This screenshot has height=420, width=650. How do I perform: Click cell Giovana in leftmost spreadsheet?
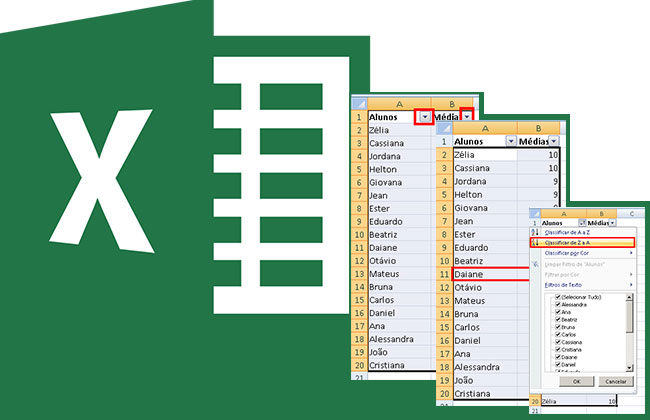point(399,182)
